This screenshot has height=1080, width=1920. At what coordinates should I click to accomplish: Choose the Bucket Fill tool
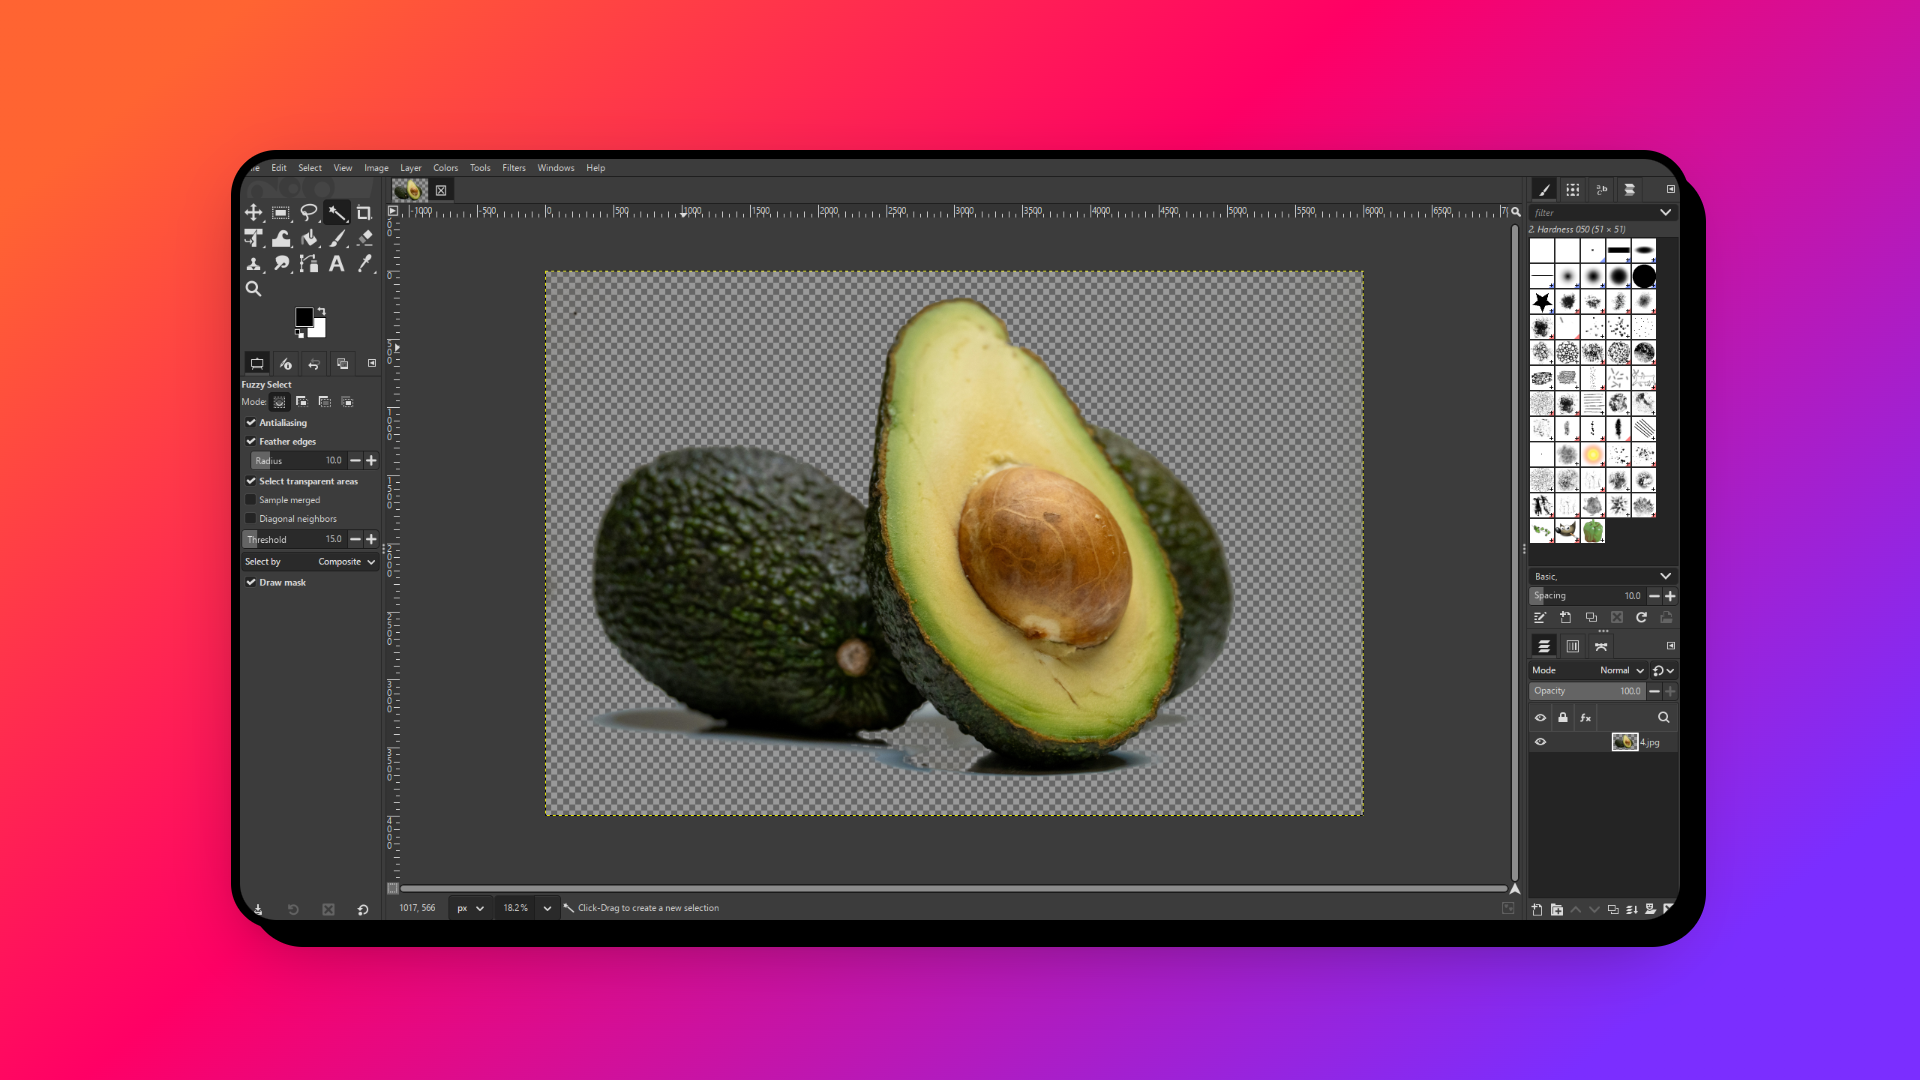pyautogui.click(x=309, y=238)
